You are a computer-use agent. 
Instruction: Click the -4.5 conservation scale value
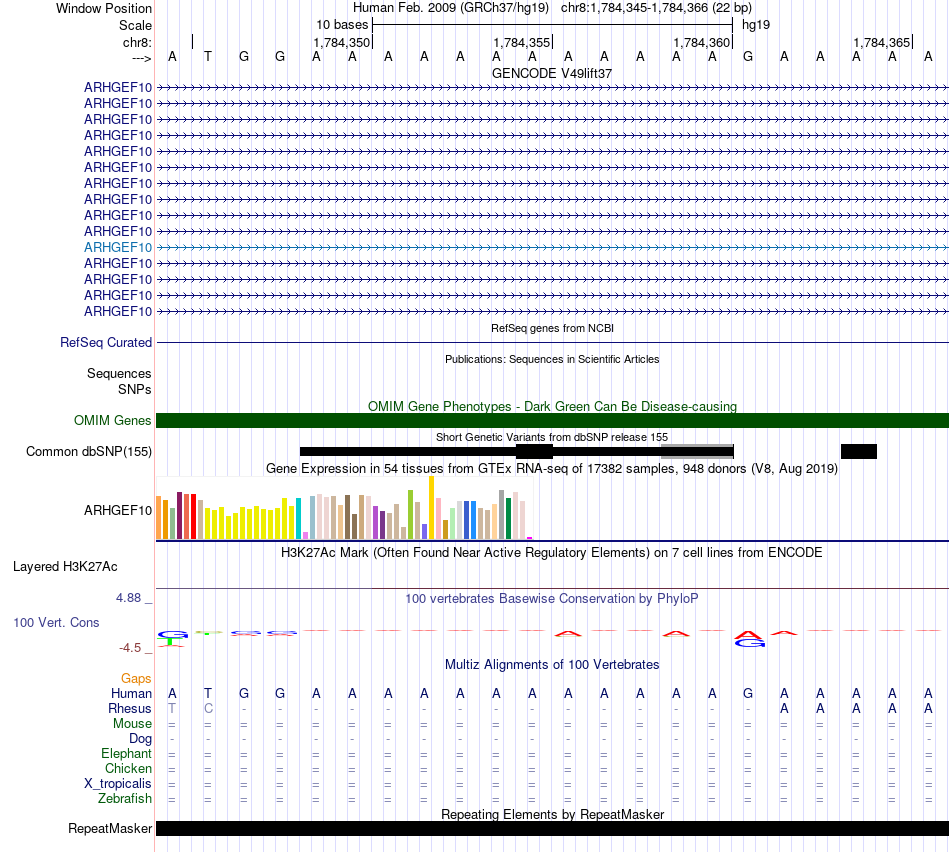click(130, 648)
